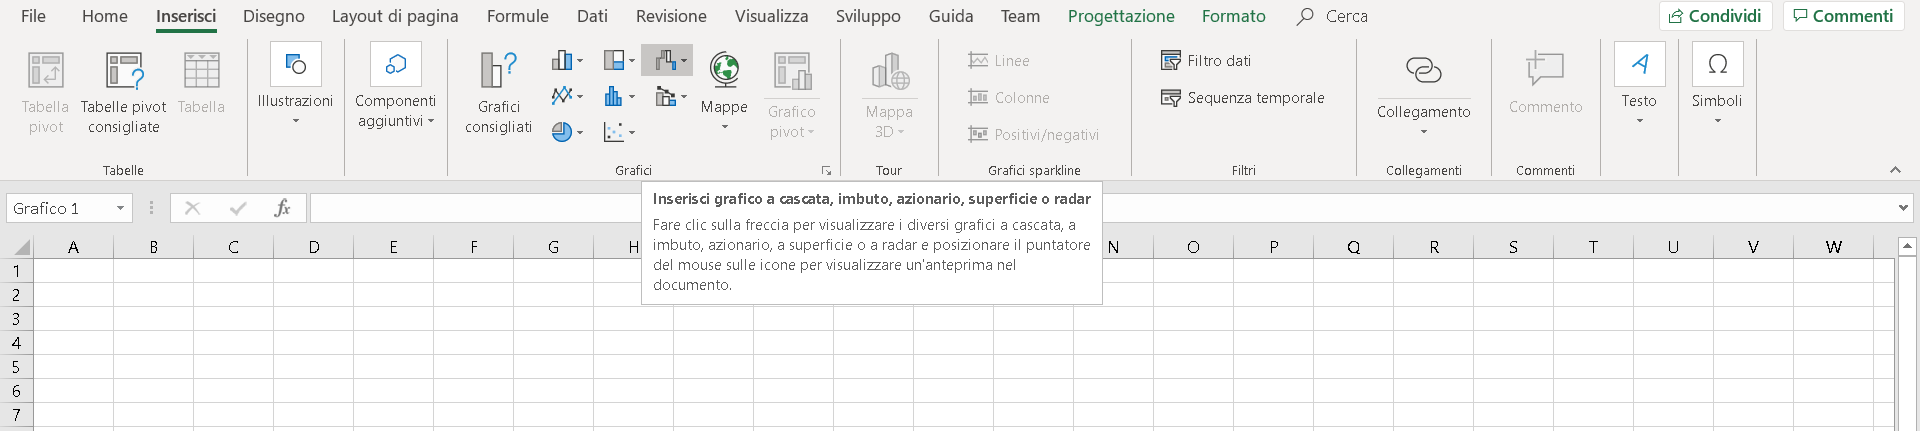
Task: Open the Simboli dropdown menu
Action: [1717, 86]
